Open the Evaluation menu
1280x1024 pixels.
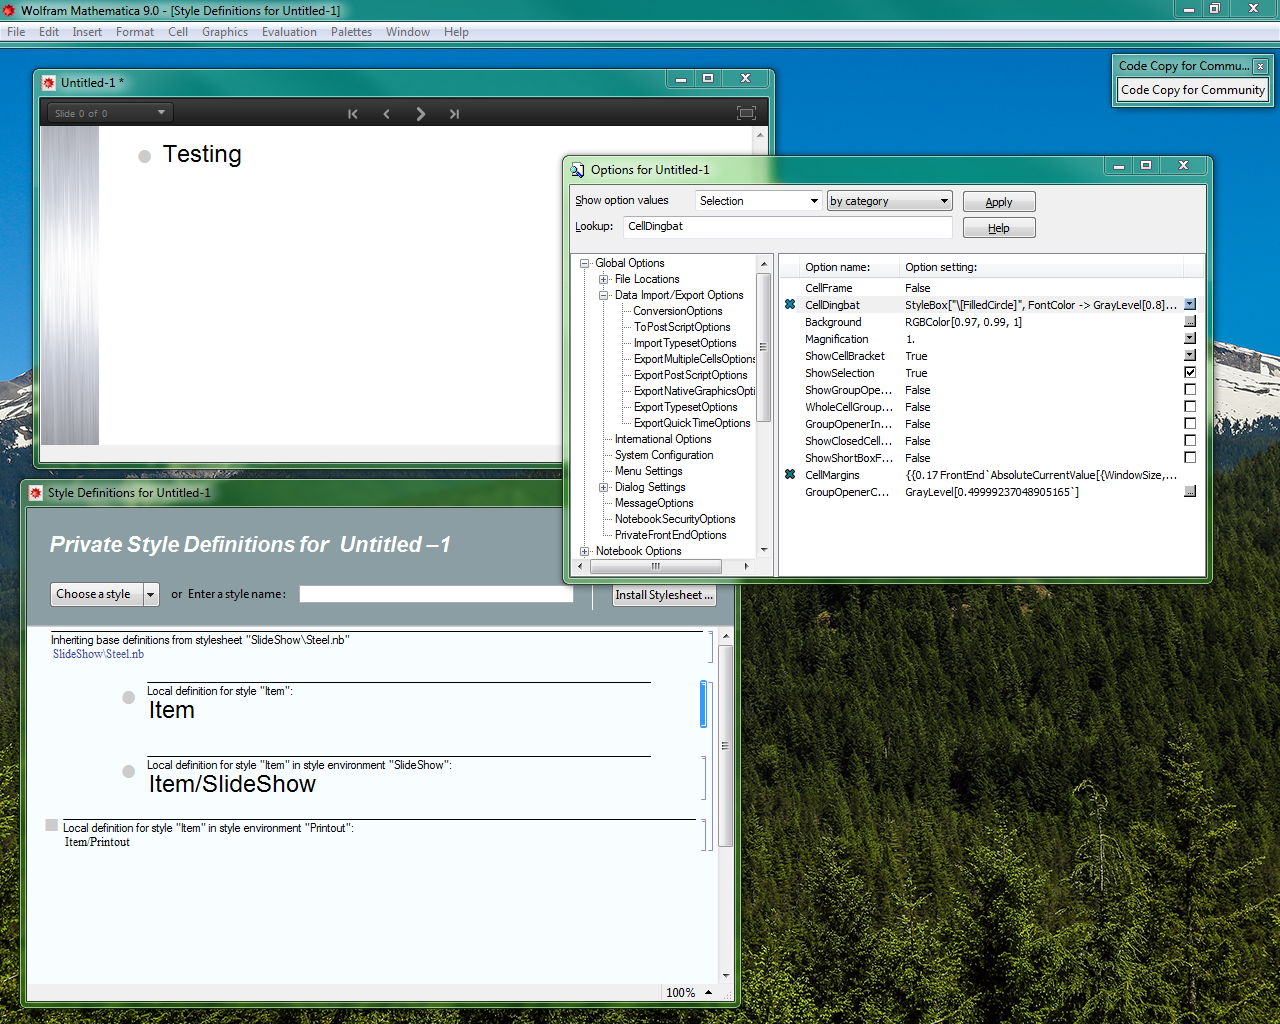tap(289, 32)
